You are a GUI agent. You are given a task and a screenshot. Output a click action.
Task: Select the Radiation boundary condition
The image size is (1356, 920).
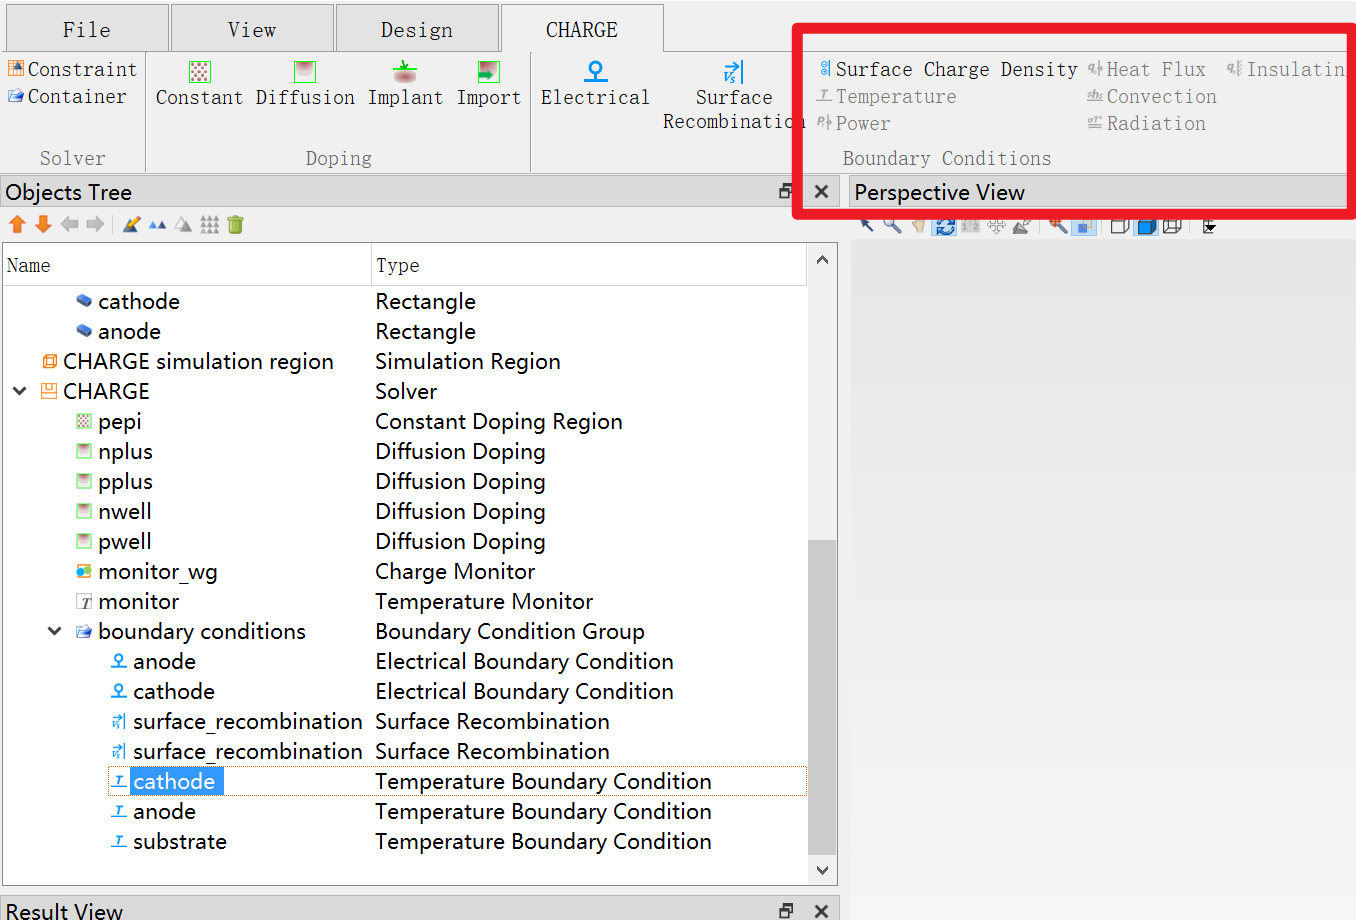1147,123
